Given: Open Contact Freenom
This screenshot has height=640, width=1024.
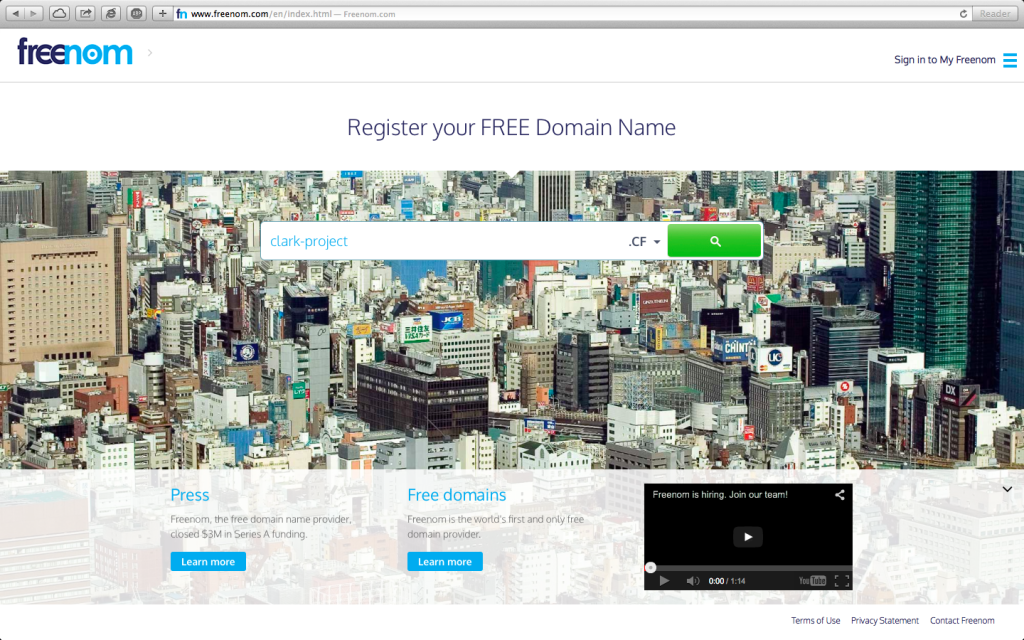Looking at the screenshot, I should 962,620.
